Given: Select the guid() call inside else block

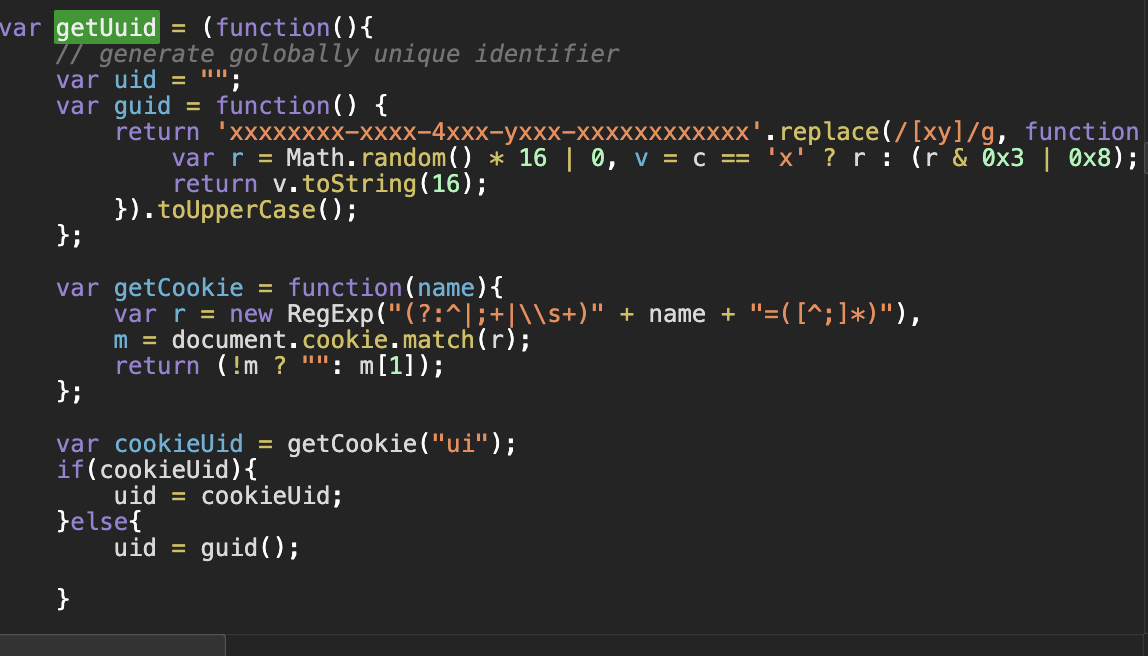Looking at the screenshot, I should click(x=245, y=547).
